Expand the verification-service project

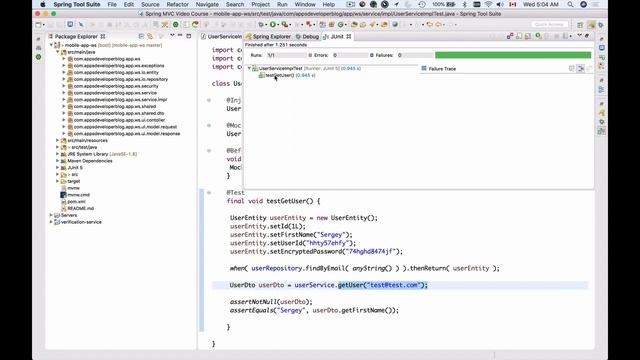pyautogui.click(x=51, y=222)
